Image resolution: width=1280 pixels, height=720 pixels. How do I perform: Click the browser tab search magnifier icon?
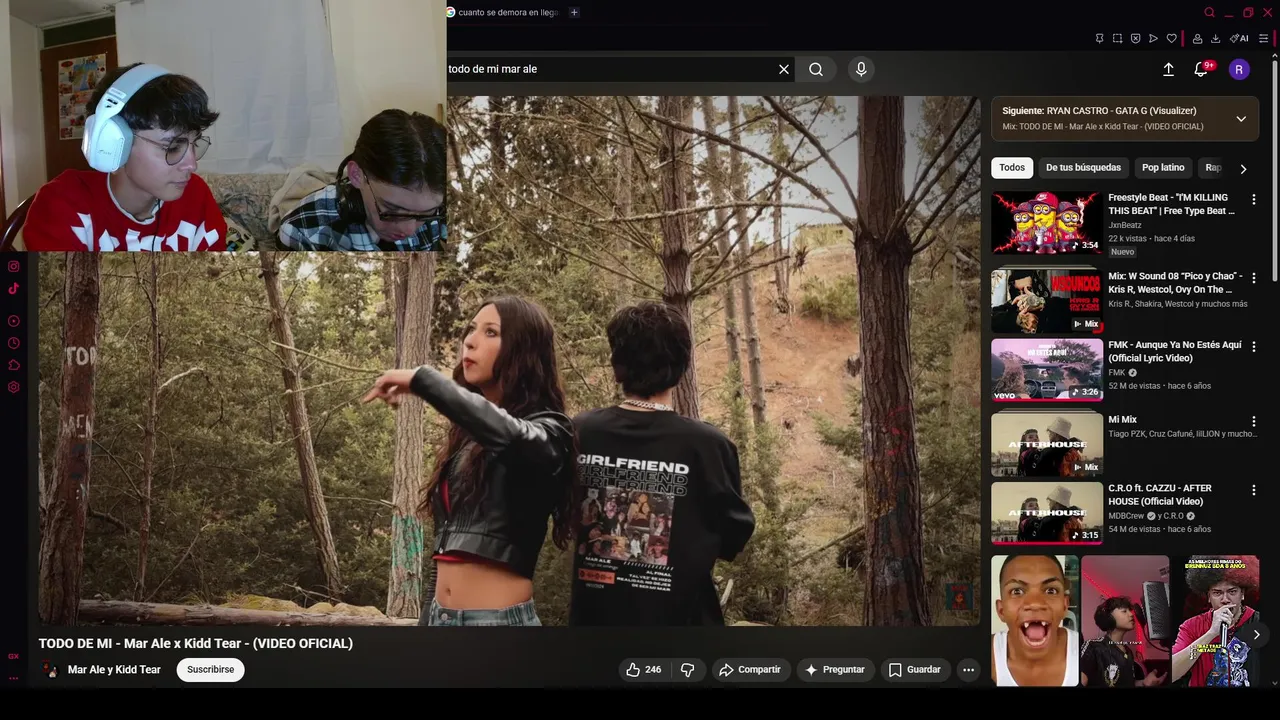(1209, 12)
